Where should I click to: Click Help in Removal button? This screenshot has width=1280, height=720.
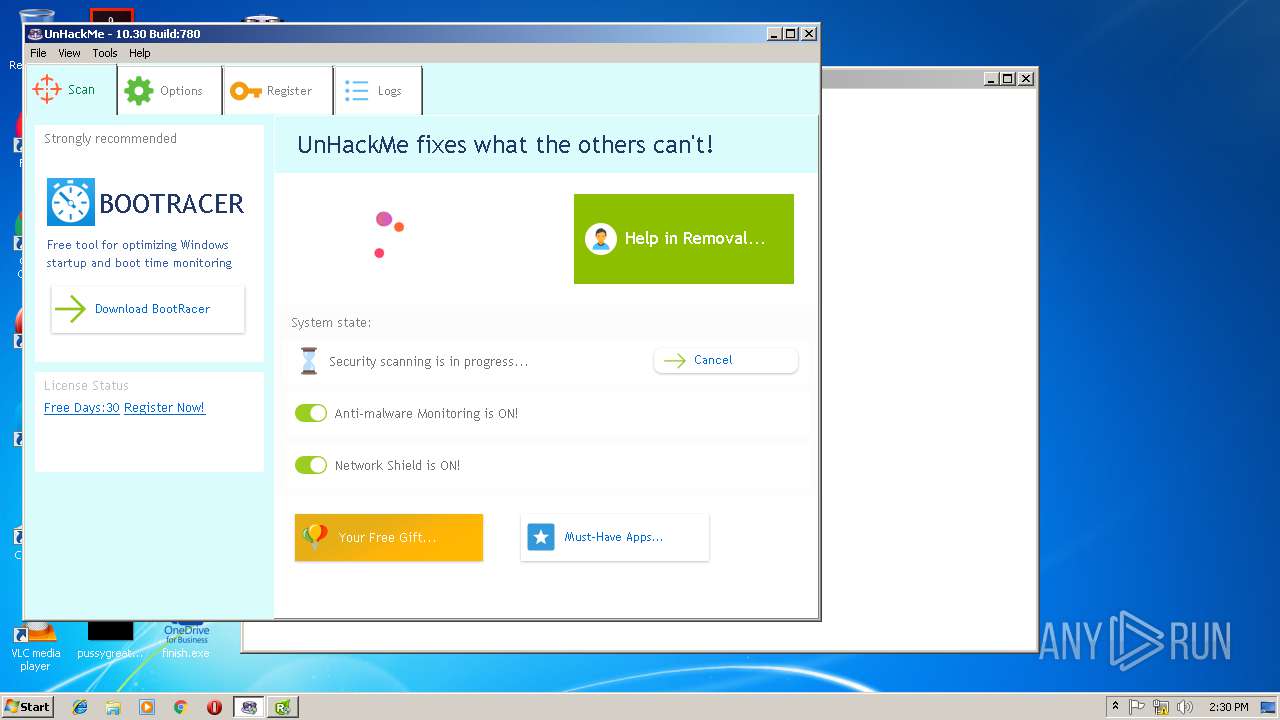[x=684, y=239]
